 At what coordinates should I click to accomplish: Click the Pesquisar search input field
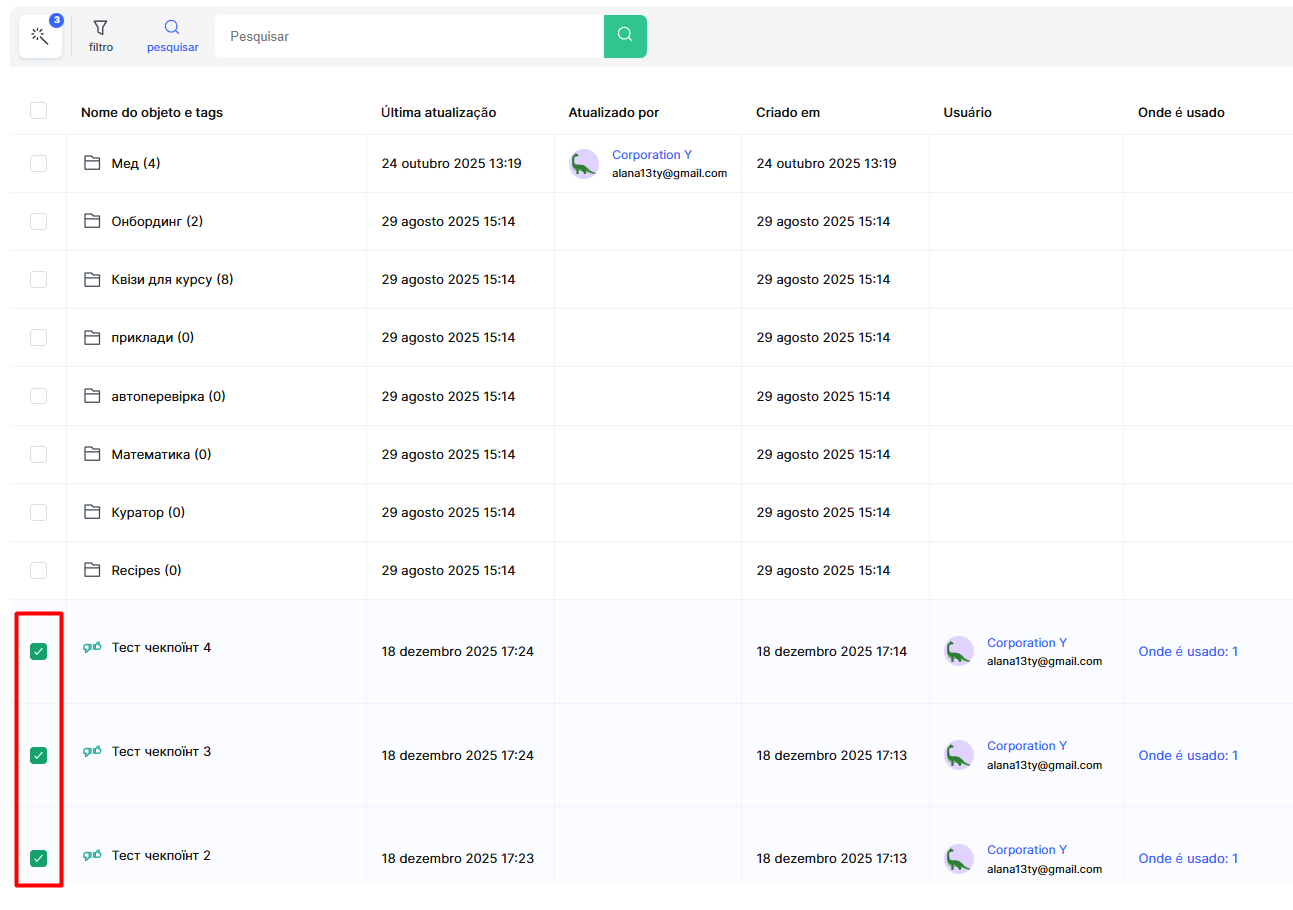[408, 36]
